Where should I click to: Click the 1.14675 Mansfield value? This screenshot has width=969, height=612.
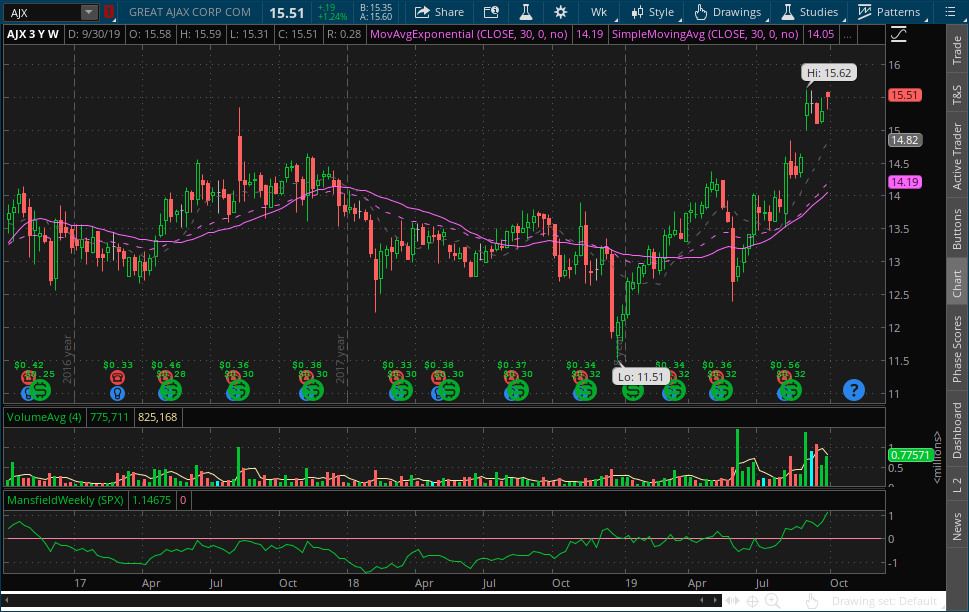click(151, 500)
